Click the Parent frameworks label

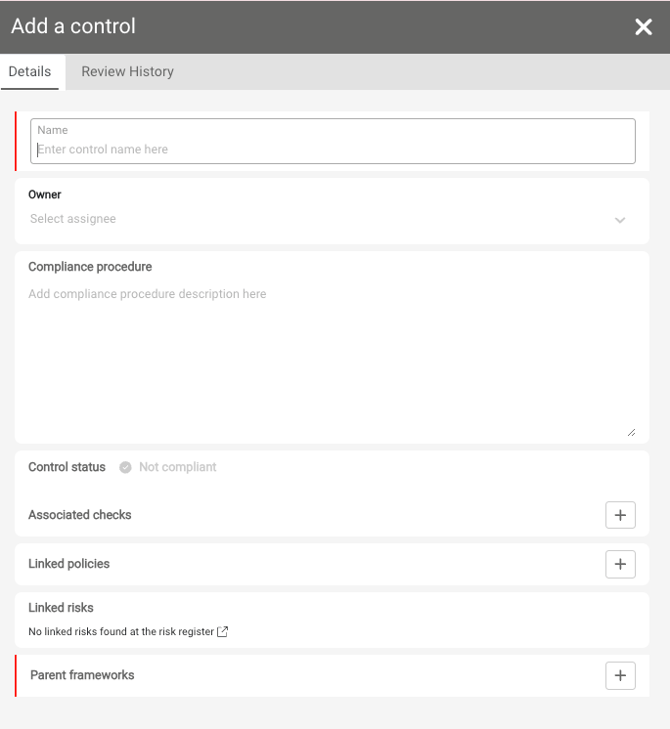click(82, 675)
